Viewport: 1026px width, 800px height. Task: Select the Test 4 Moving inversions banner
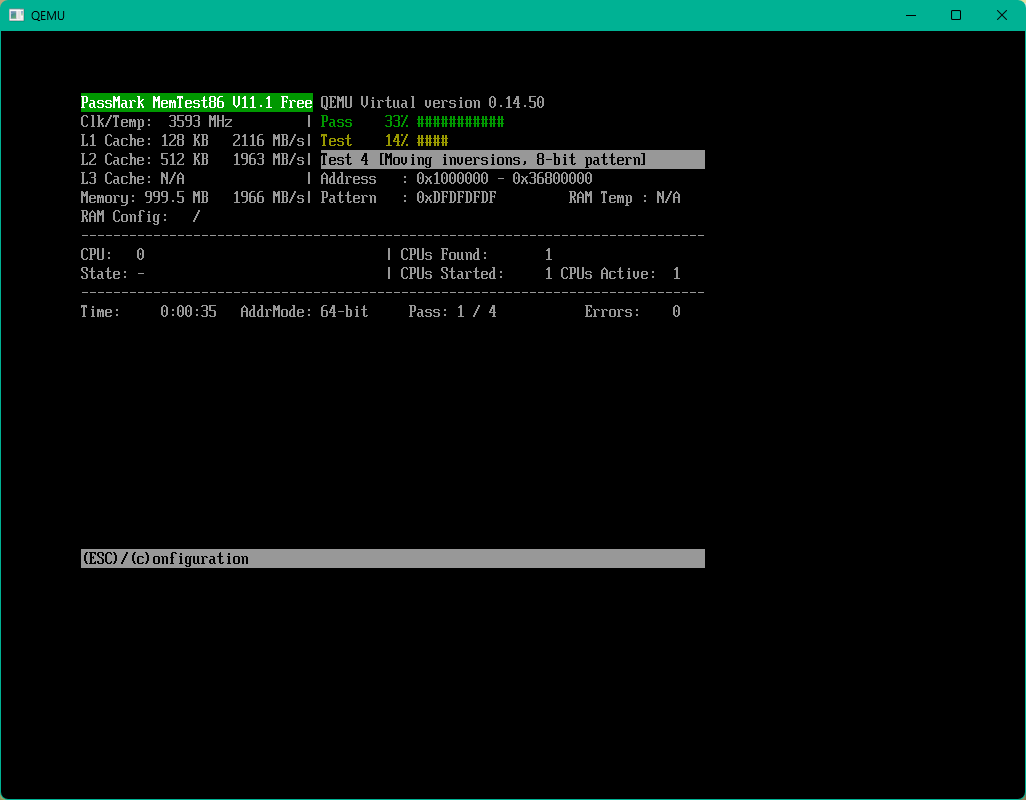pos(512,160)
